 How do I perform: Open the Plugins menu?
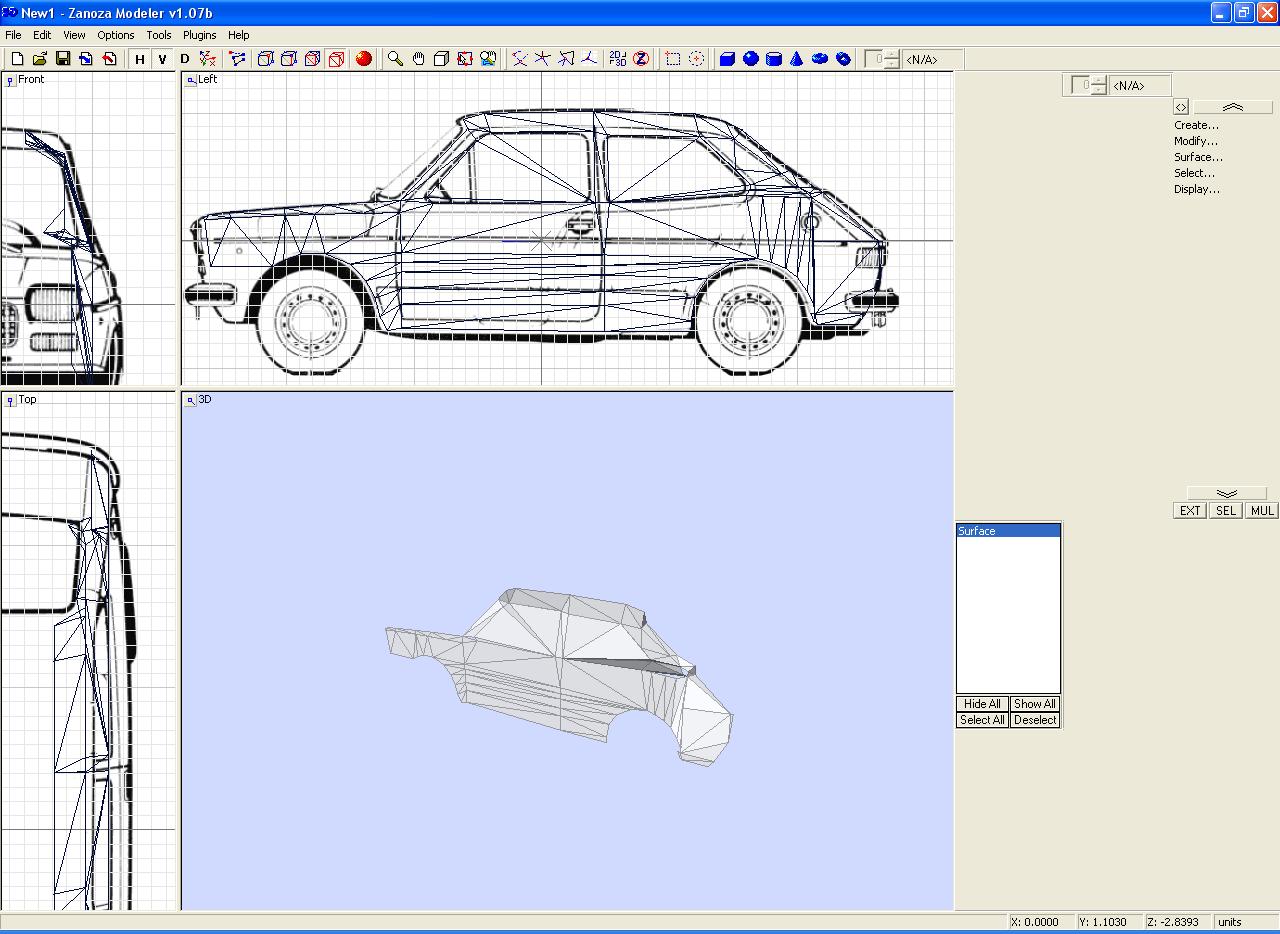(x=199, y=35)
